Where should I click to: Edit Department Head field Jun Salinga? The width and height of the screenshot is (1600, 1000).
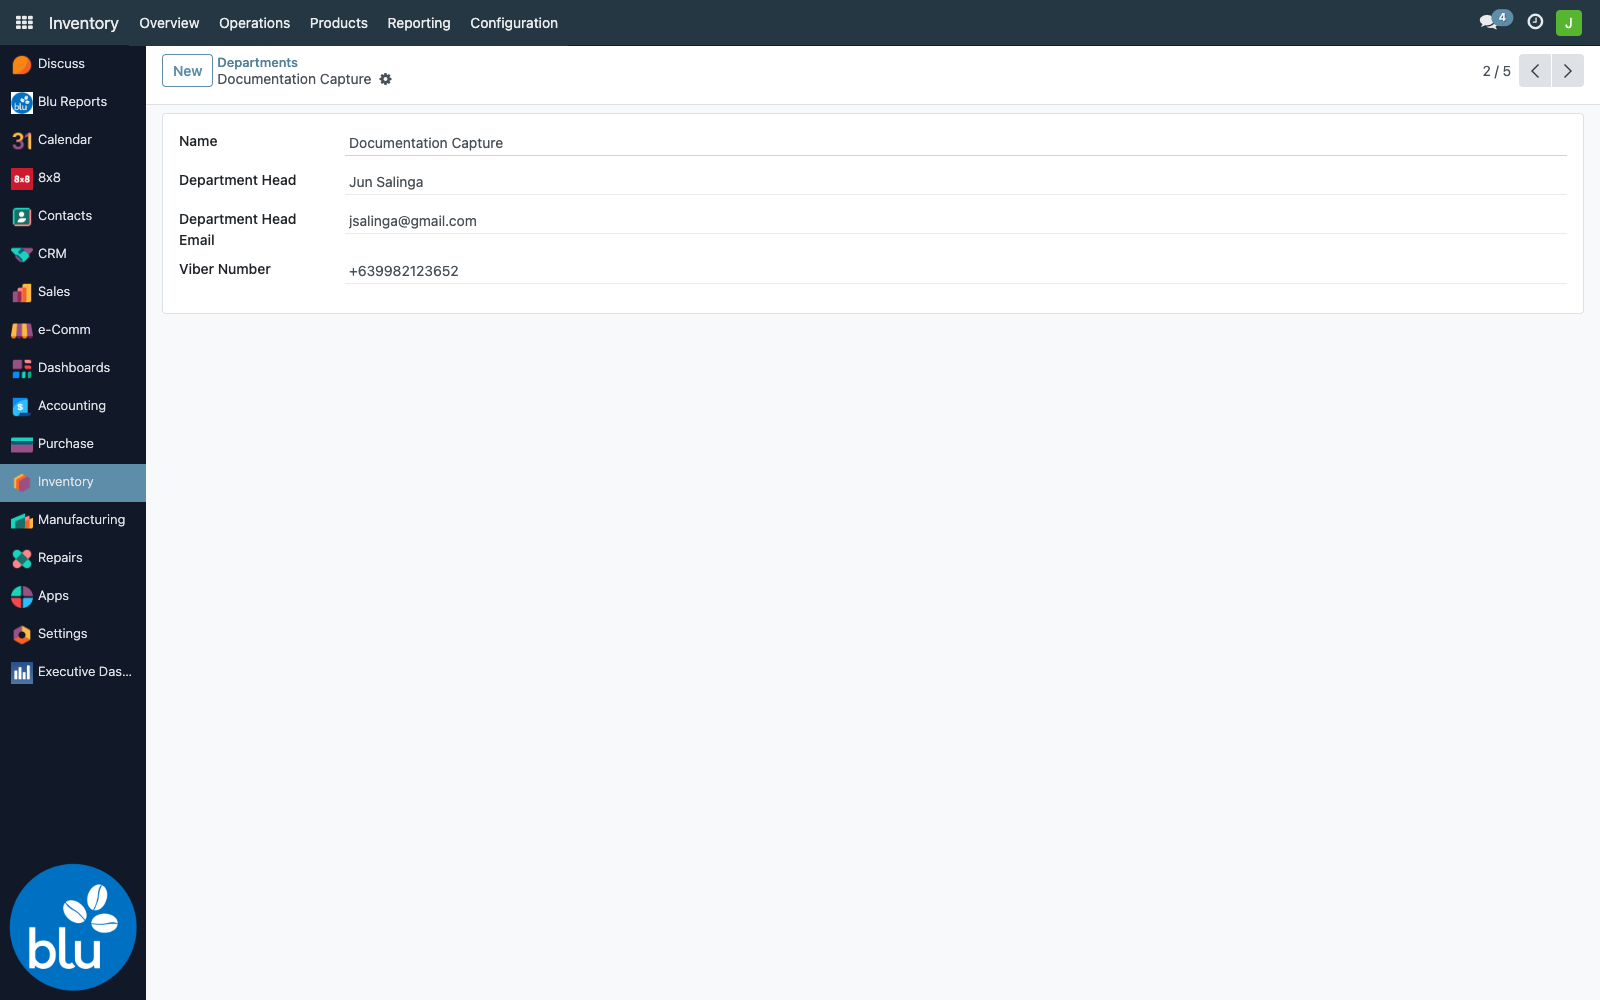pos(956,182)
